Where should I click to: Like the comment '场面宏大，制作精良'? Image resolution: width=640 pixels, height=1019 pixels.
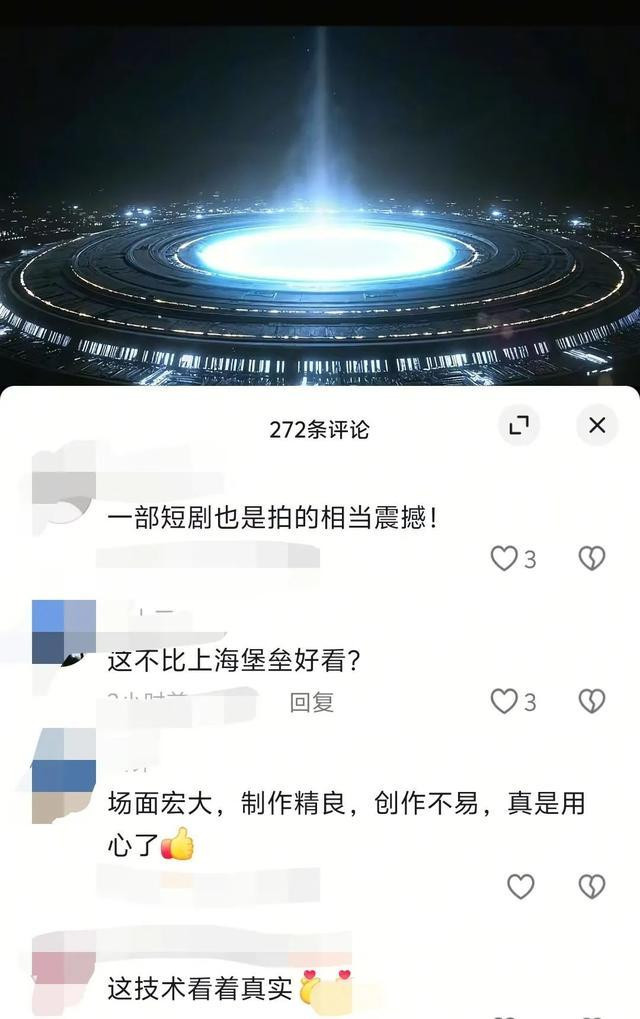pyautogui.click(x=520, y=886)
